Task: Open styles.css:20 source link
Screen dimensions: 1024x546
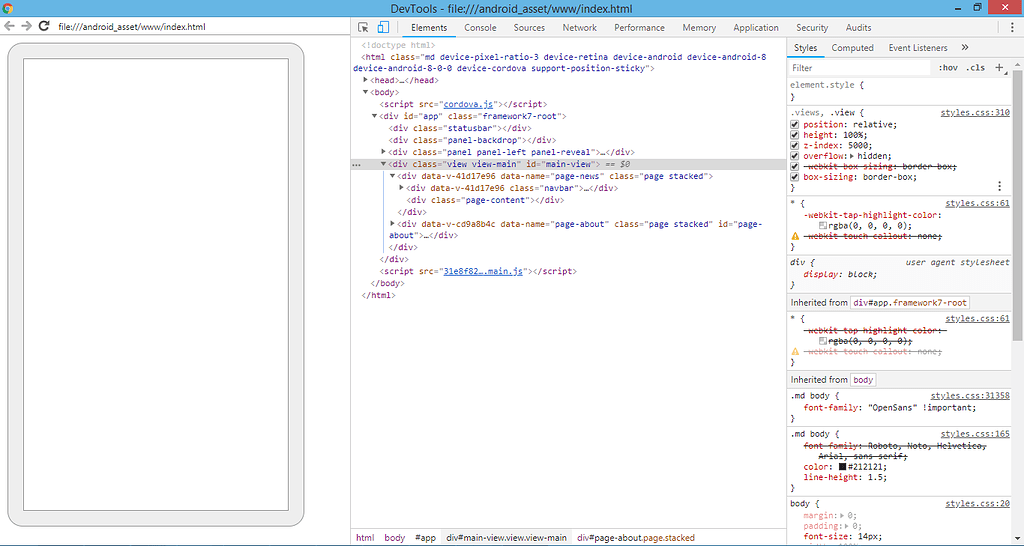Action: [x=978, y=504]
